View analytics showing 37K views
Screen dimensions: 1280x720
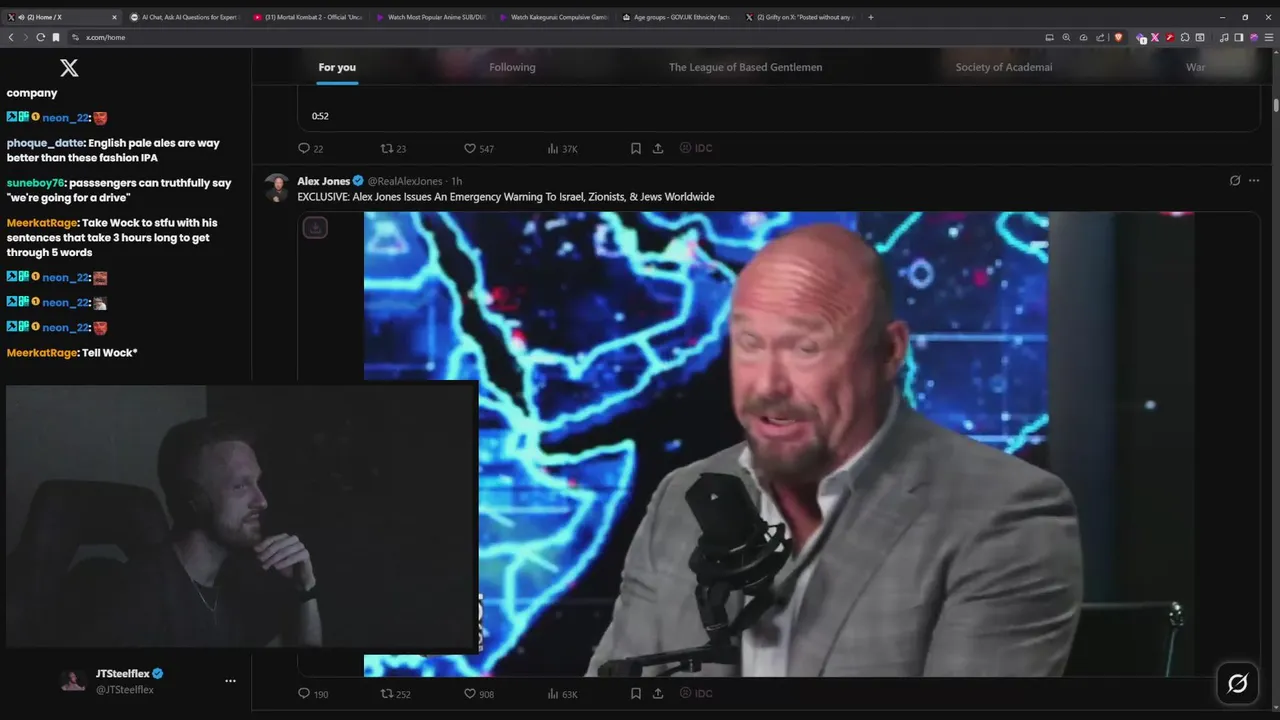(x=562, y=148)
